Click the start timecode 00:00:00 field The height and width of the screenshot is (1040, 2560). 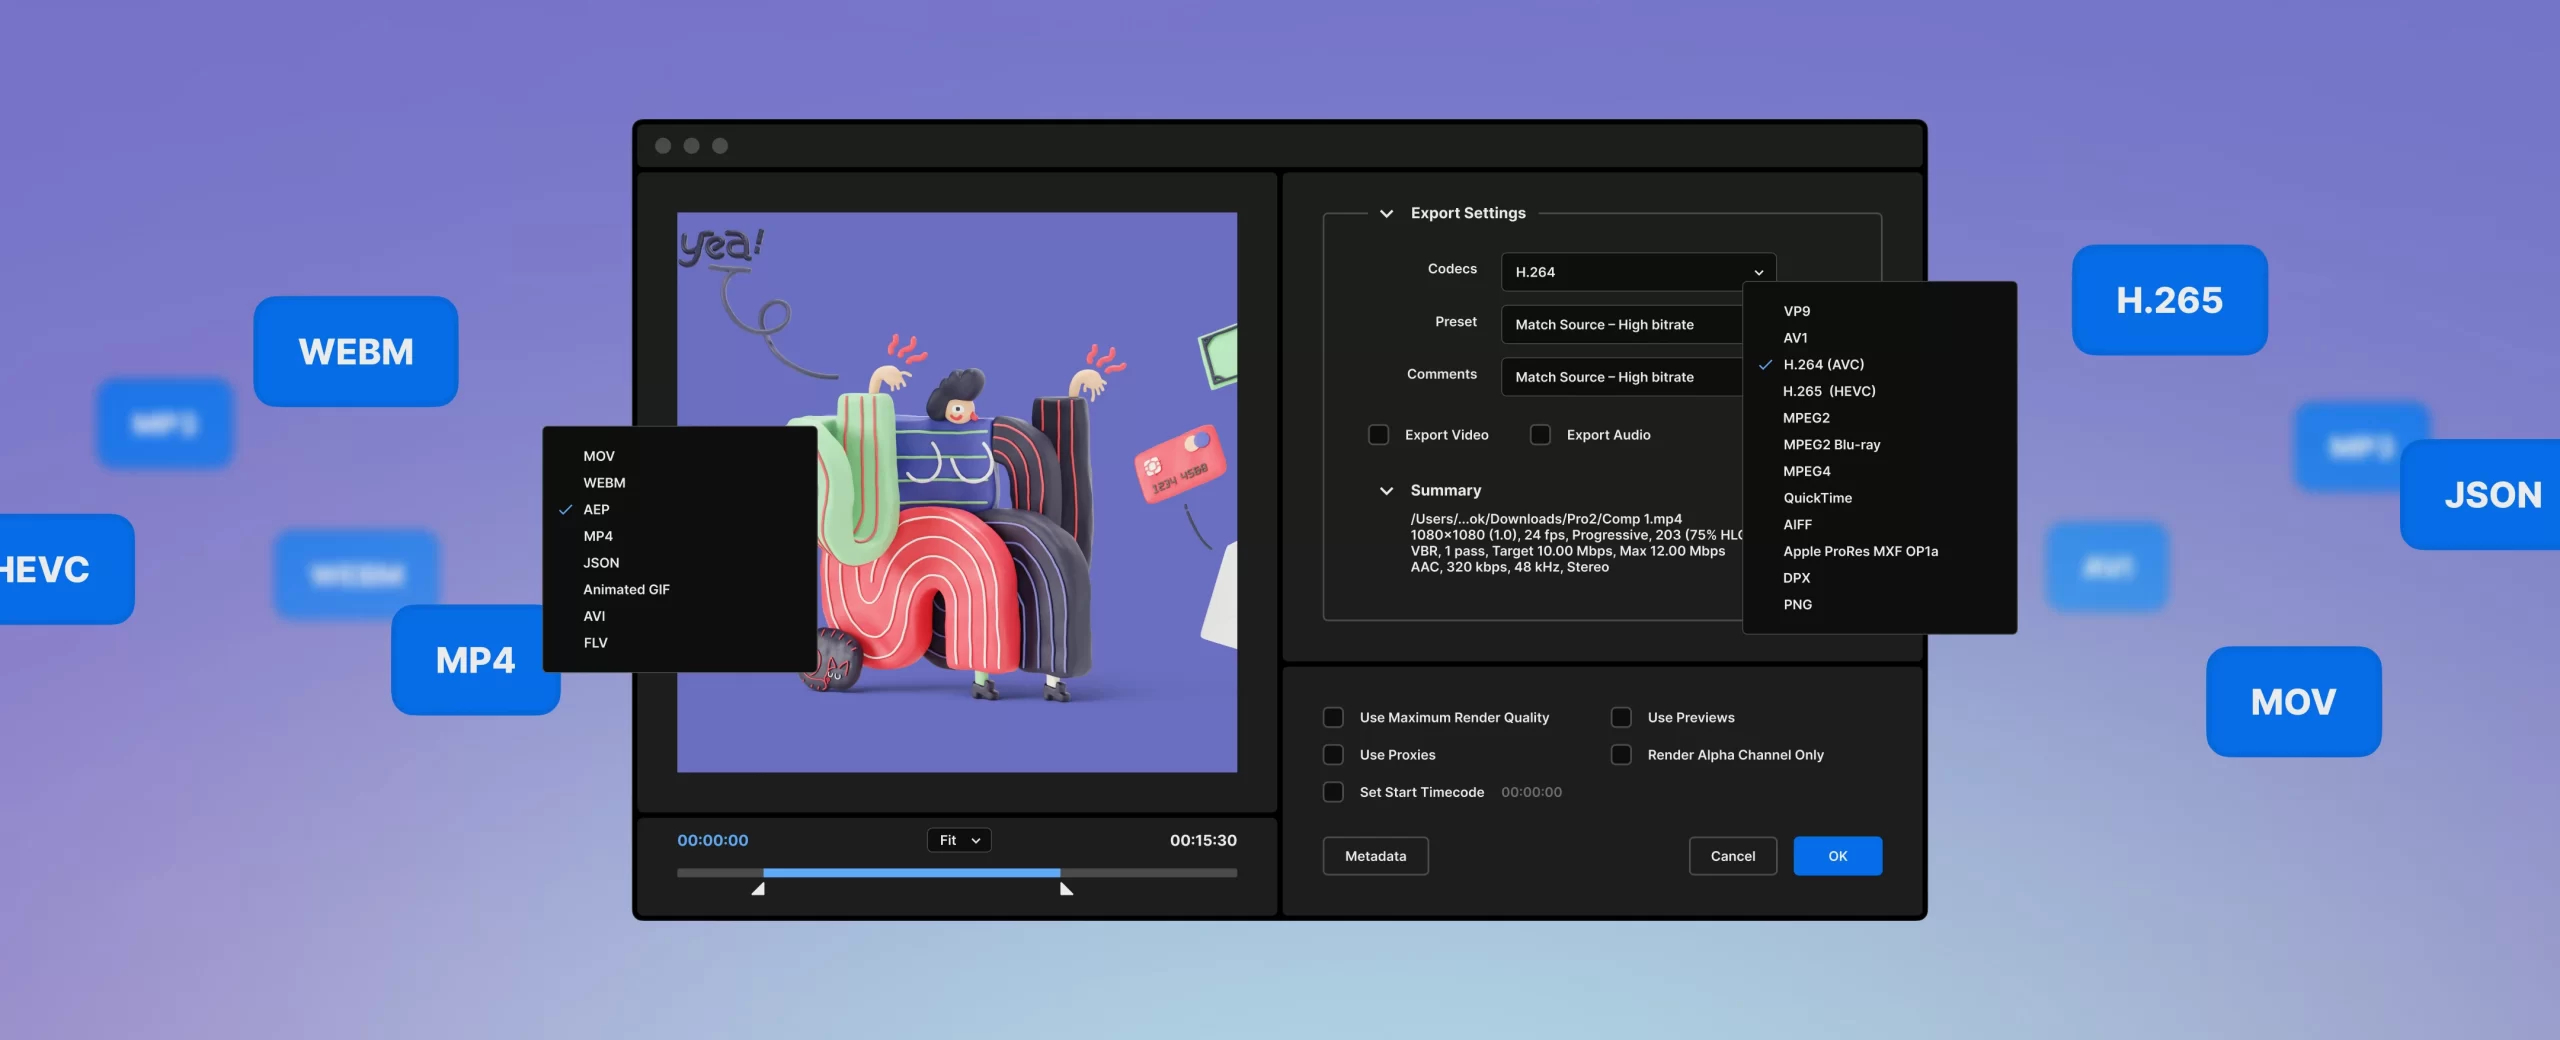(1531, 792)
